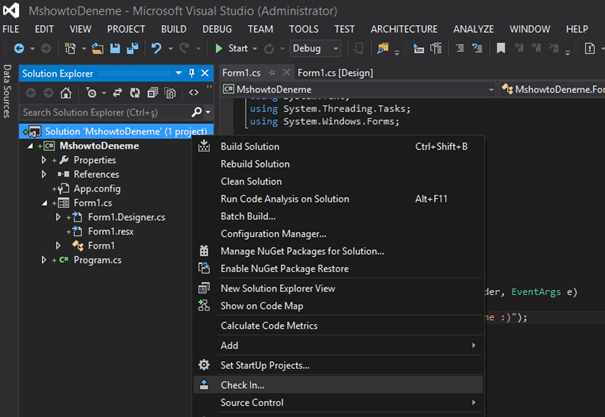Click Enable NuGet Package Restore
605x417 pixels.
pos(338,268)
